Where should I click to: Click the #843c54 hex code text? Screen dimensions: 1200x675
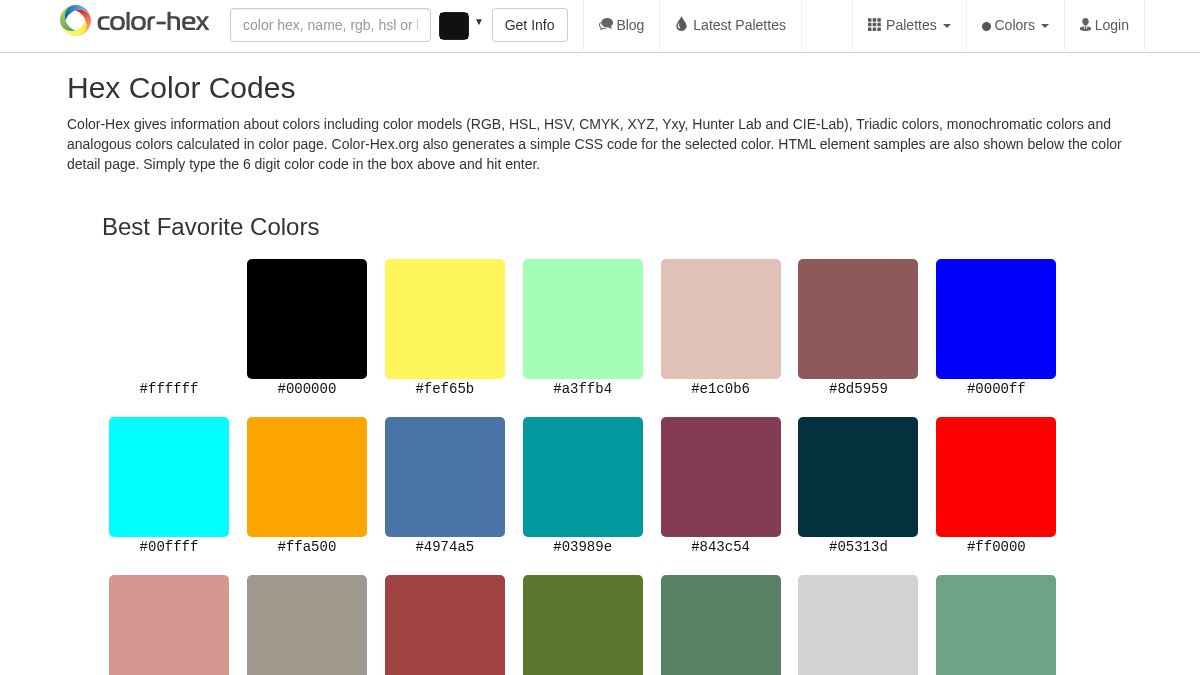pos(721,547)
